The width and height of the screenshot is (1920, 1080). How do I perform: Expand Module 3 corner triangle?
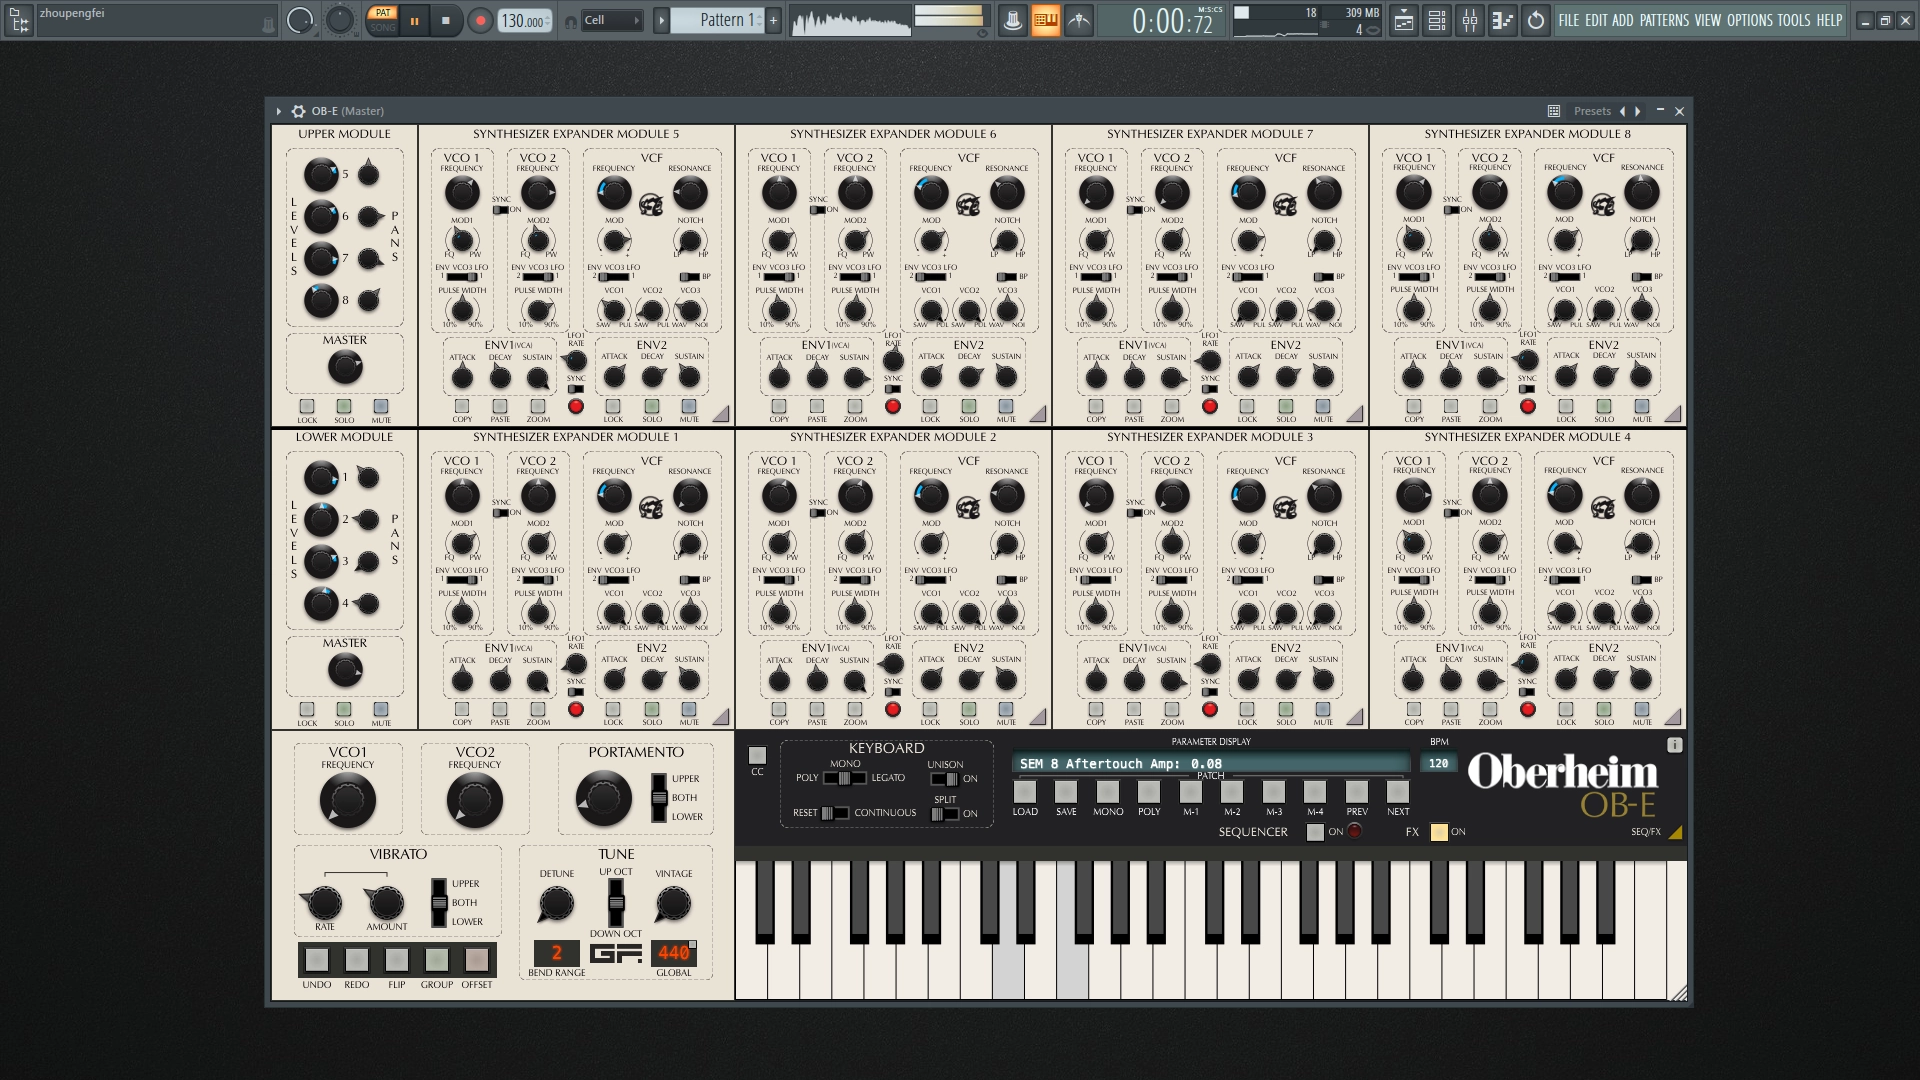coord(1356,717)
